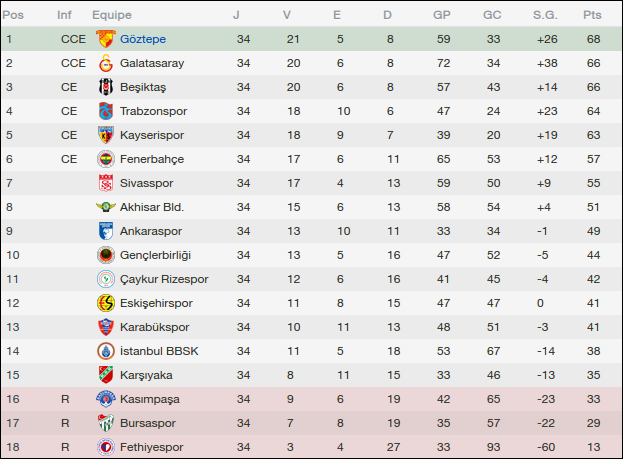Screen dimensions: 623x459
Task: Click the GP column header
Action: [x=441, y=15]
